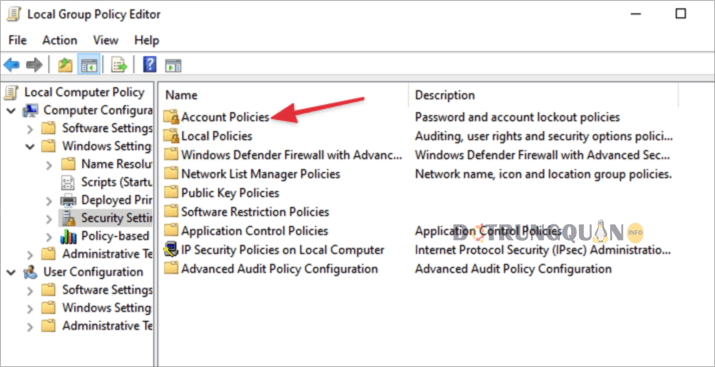Open the Help question mark icon
The width and height of the screenshot is (715, 367).
pos(150,65)
